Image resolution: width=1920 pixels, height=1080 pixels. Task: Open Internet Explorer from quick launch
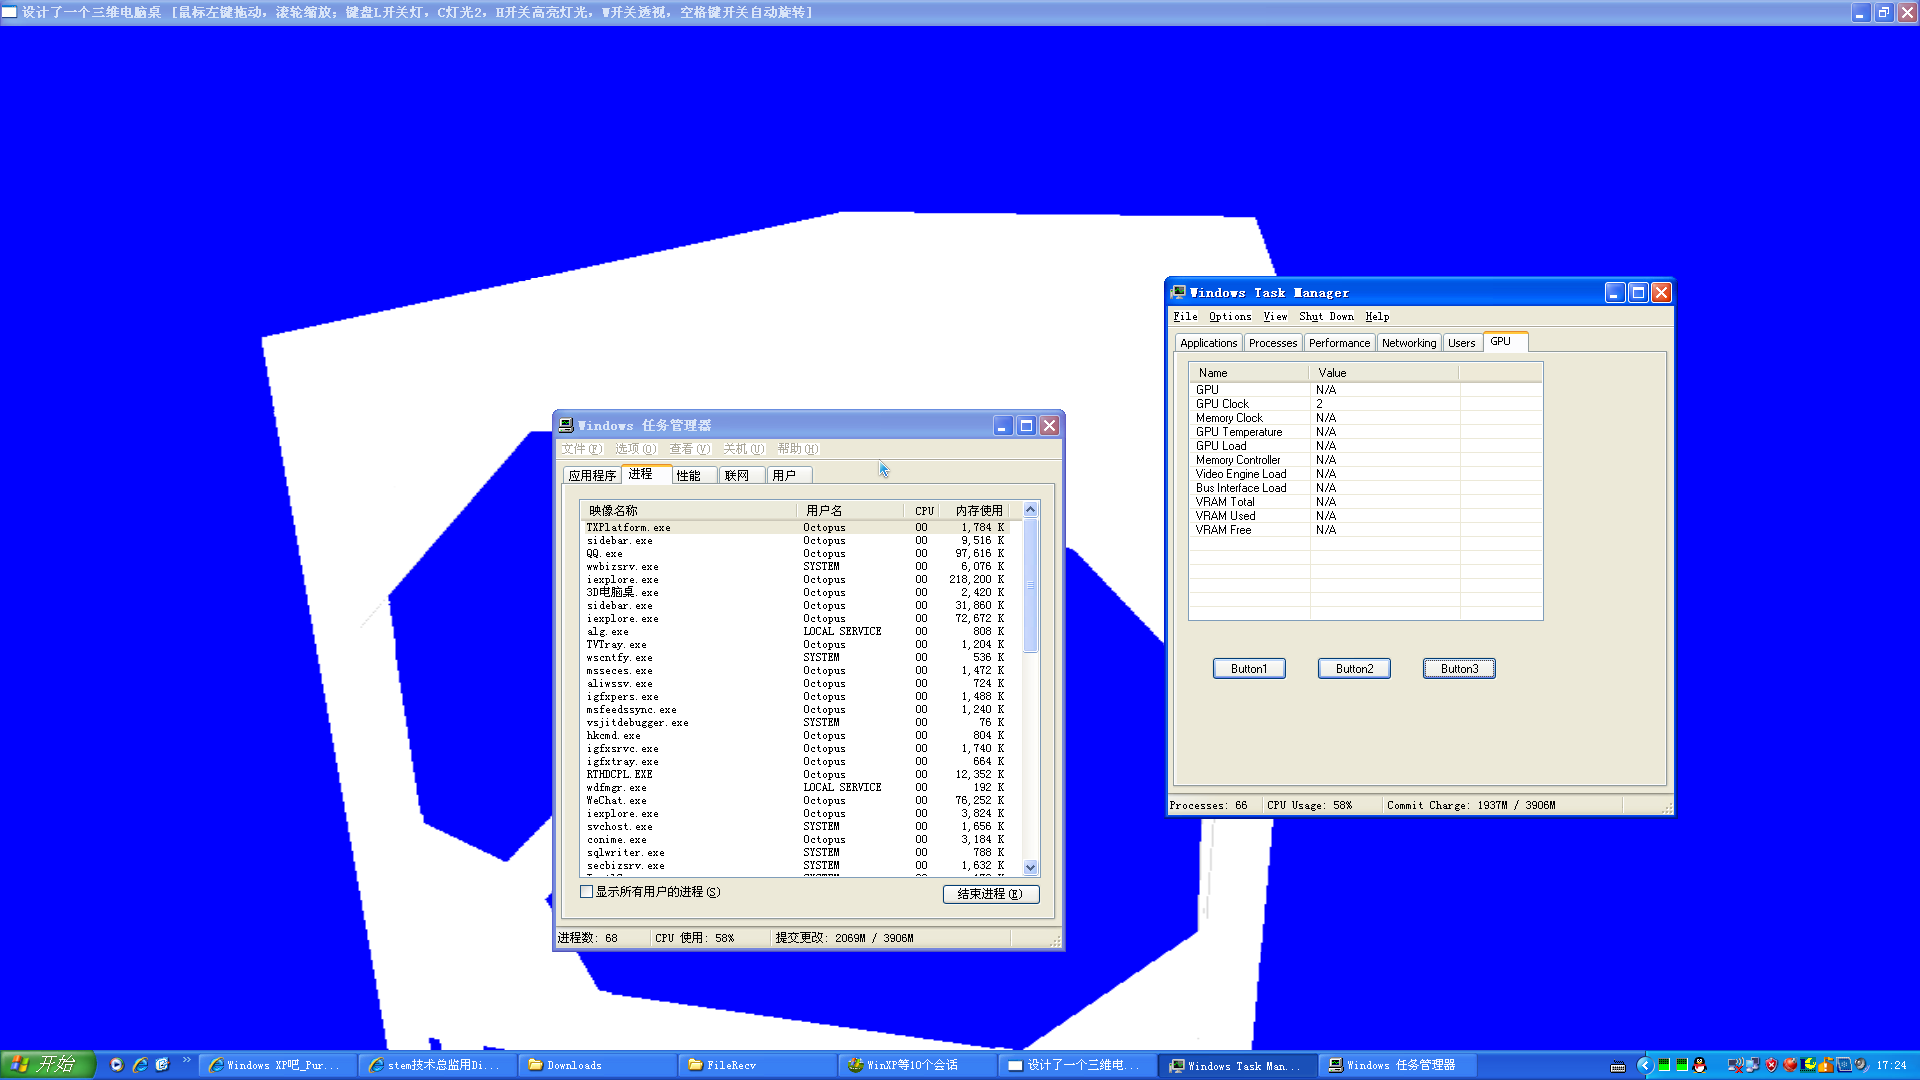coord(140,1065)
